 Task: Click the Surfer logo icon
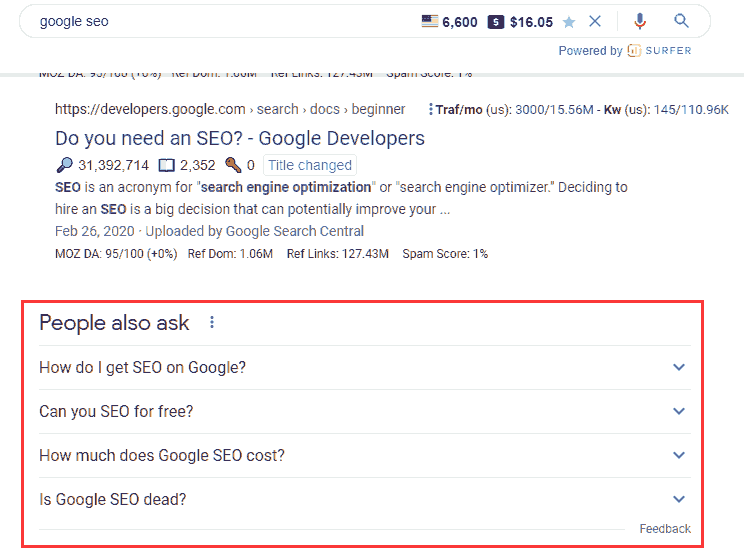pos(634,50)
